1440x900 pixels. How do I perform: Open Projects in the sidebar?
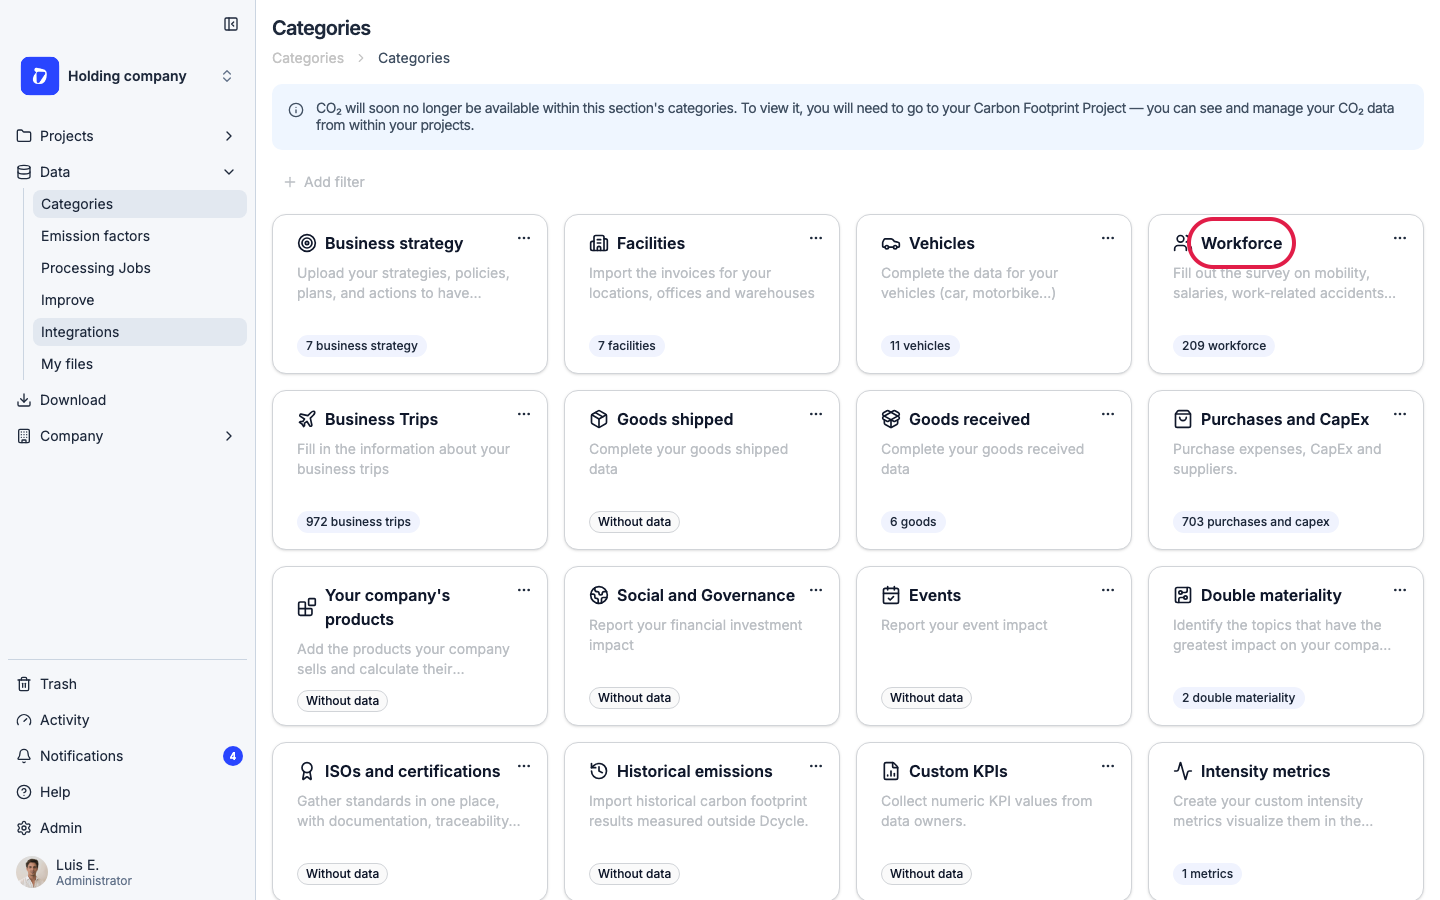click(x=67, y=136)
